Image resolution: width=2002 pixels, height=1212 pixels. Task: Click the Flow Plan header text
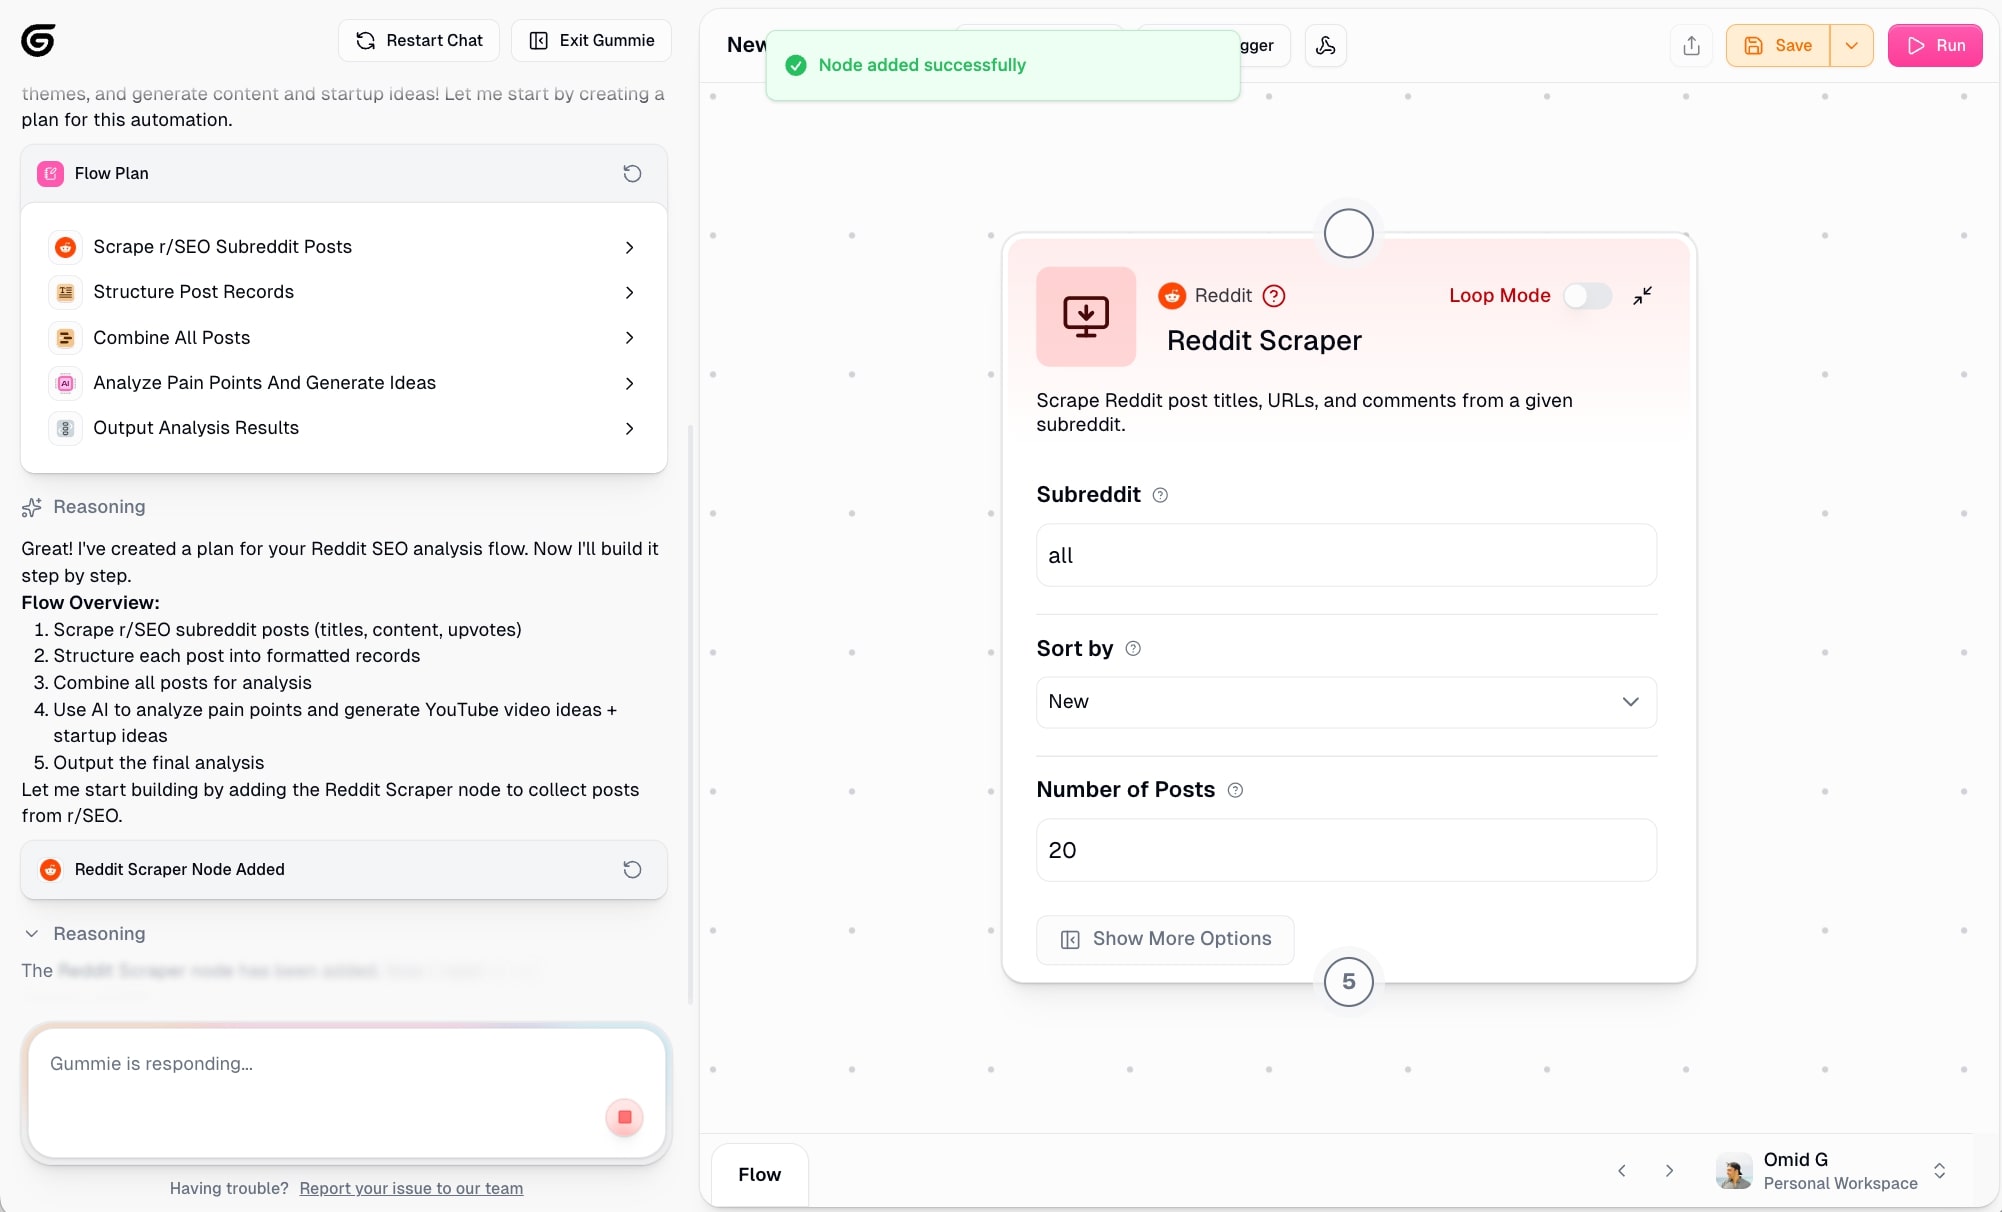point(111,173)
